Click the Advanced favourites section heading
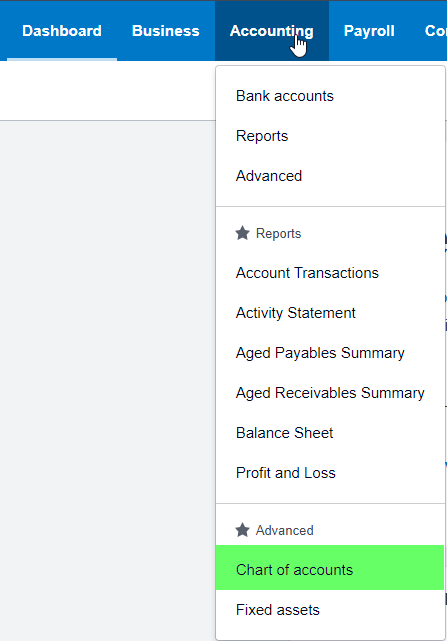Screen dimensions: 447x641 (285, 530)
